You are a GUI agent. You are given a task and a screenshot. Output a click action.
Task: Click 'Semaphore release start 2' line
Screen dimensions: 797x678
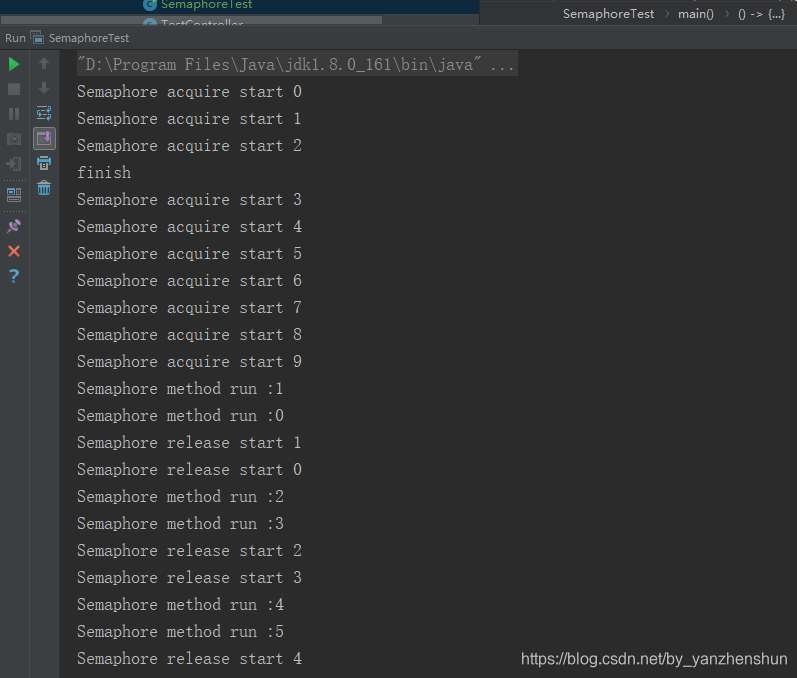[189, 551]
